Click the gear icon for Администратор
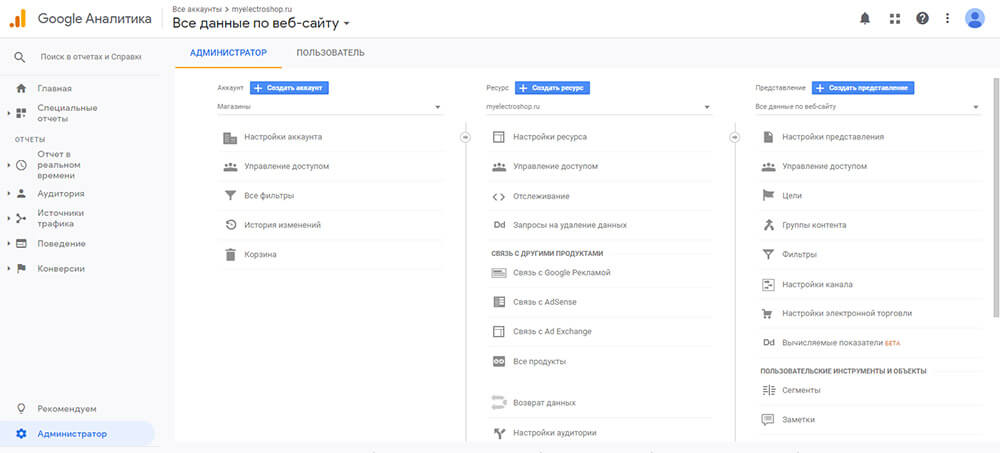This screenshot has width=1000, height=453. coord(21,434)
